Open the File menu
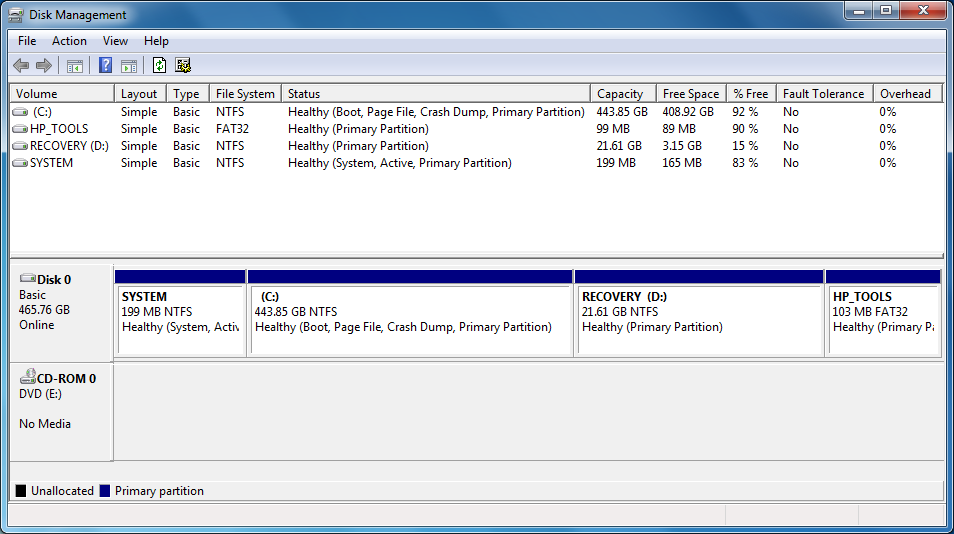 [x=27, y=41]
